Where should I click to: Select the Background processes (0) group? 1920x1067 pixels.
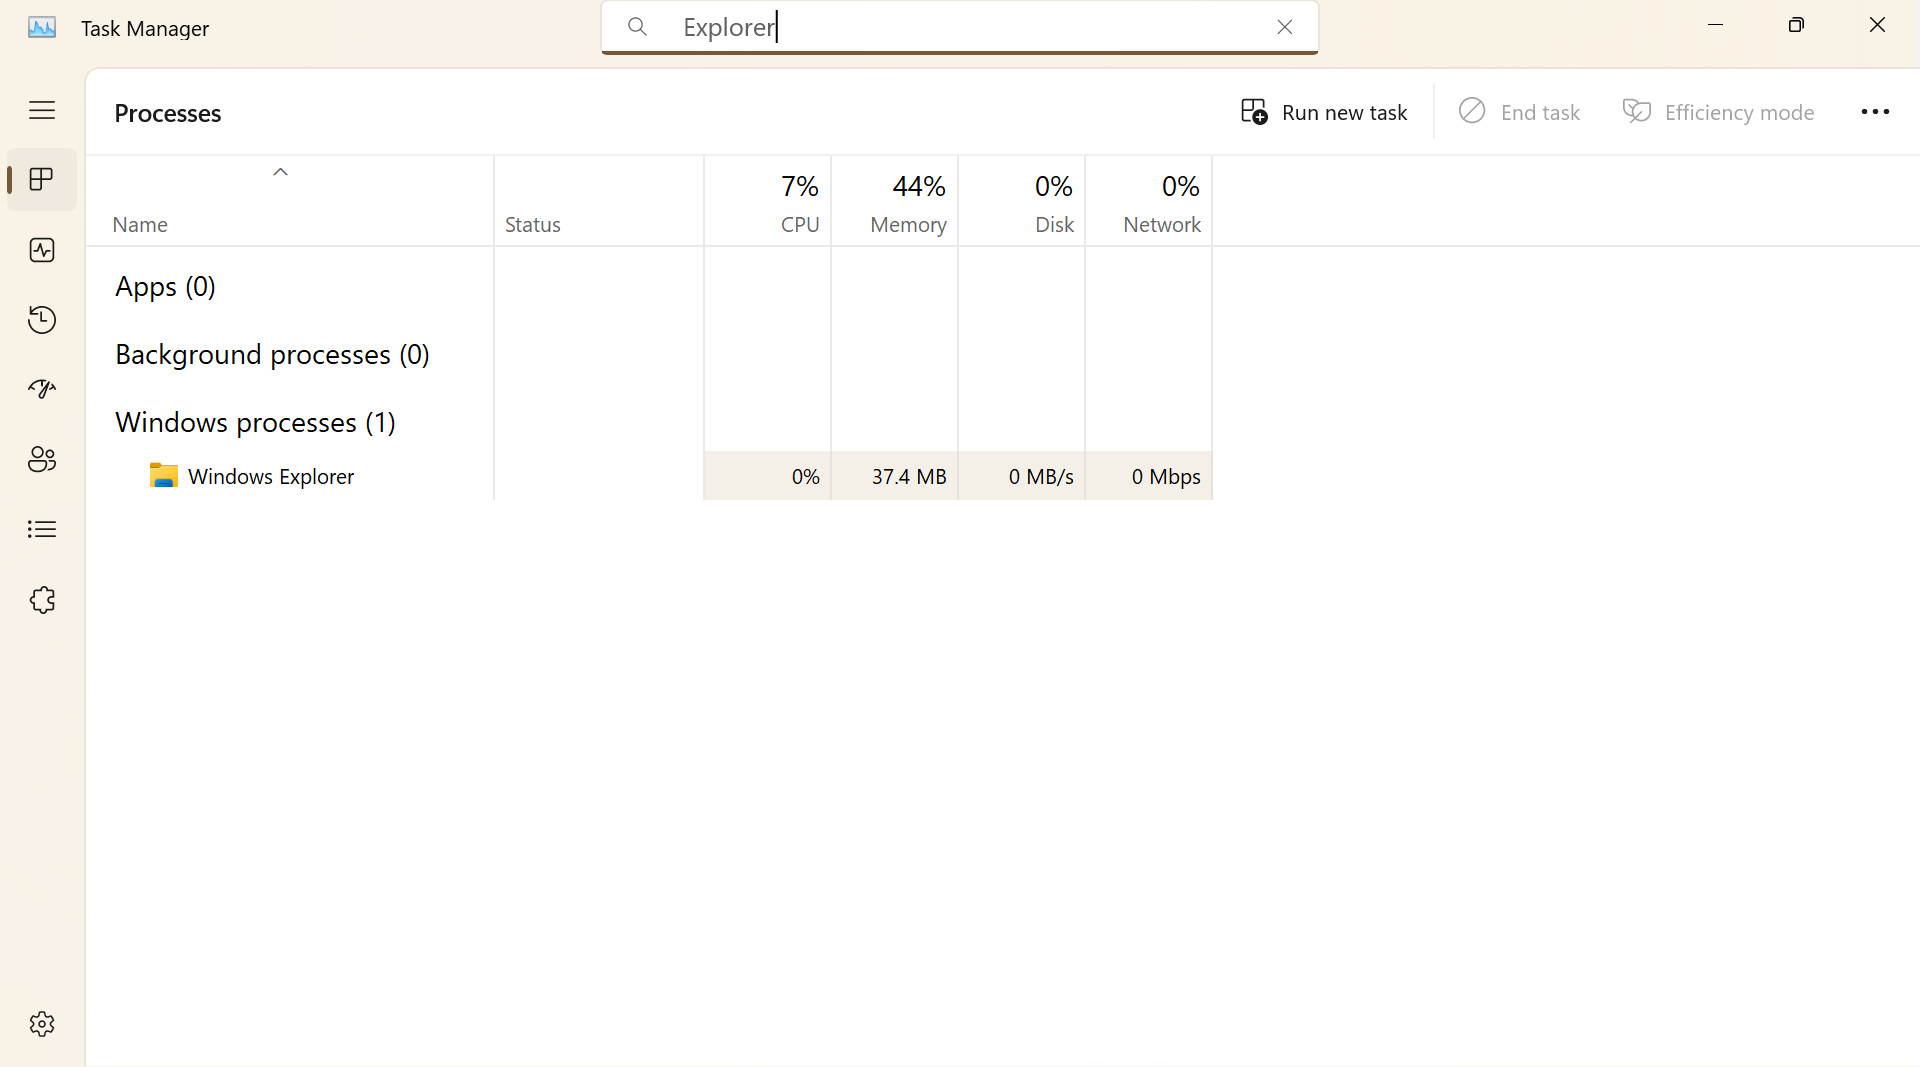272,355
